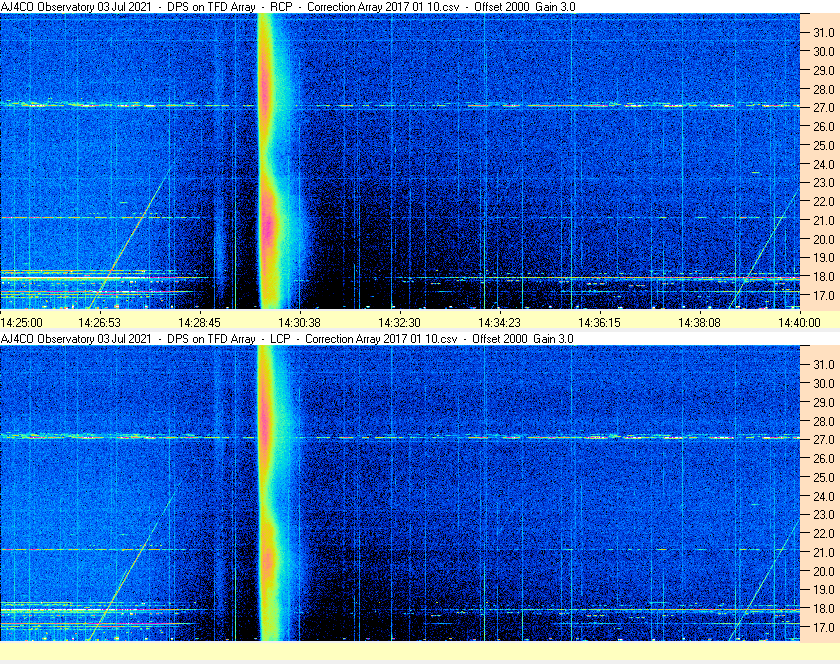
Task: Click the RCP spectrogram title text
Action: pyautogui.click(x=288, y=7)
